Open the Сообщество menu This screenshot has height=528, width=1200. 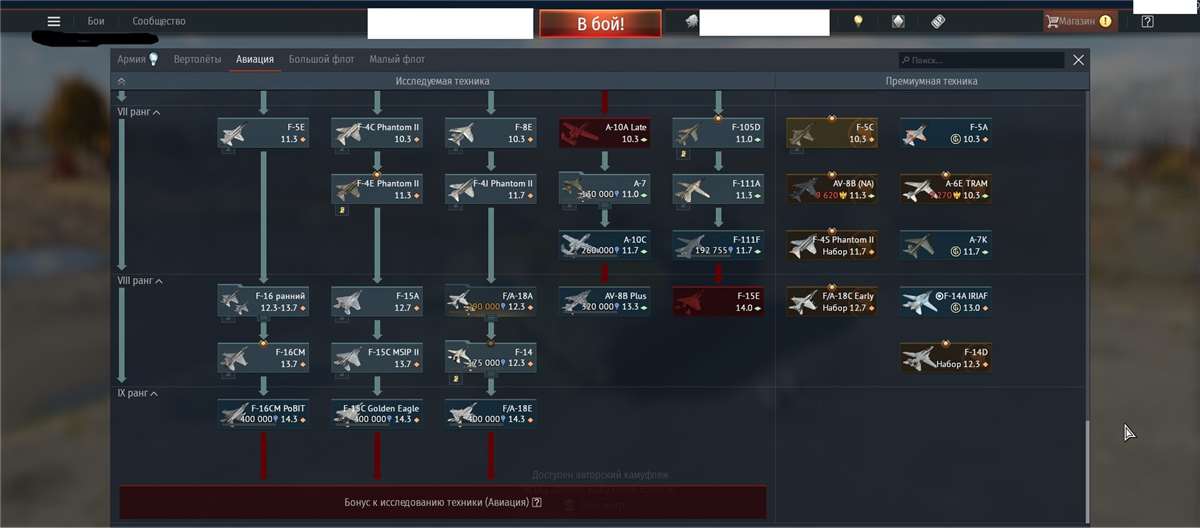pyautogui.click(x=159, y=21)
